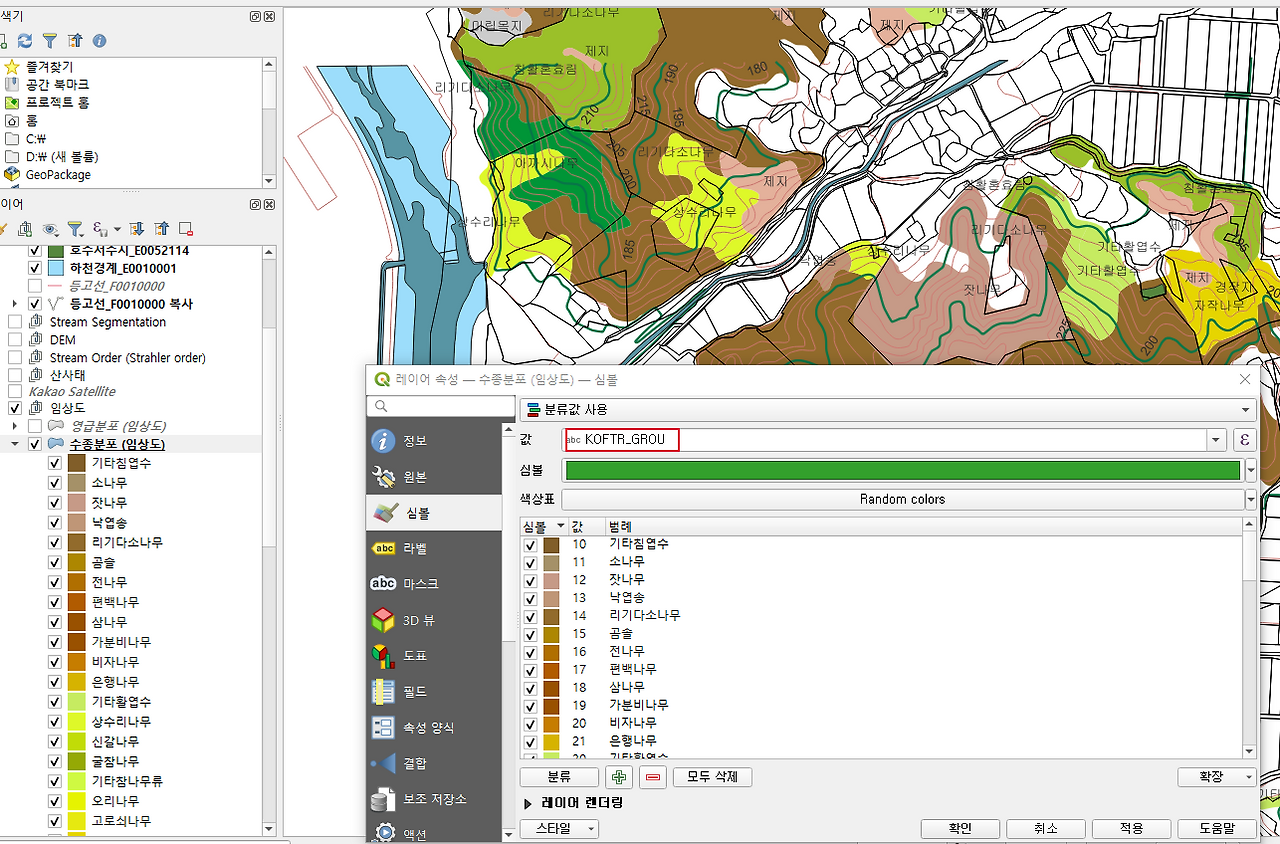The image size is (1280, 844).
Task: Open the Layer Styling panel paintbrush icon
Action: pyautogui.click(x=6, y=229)
